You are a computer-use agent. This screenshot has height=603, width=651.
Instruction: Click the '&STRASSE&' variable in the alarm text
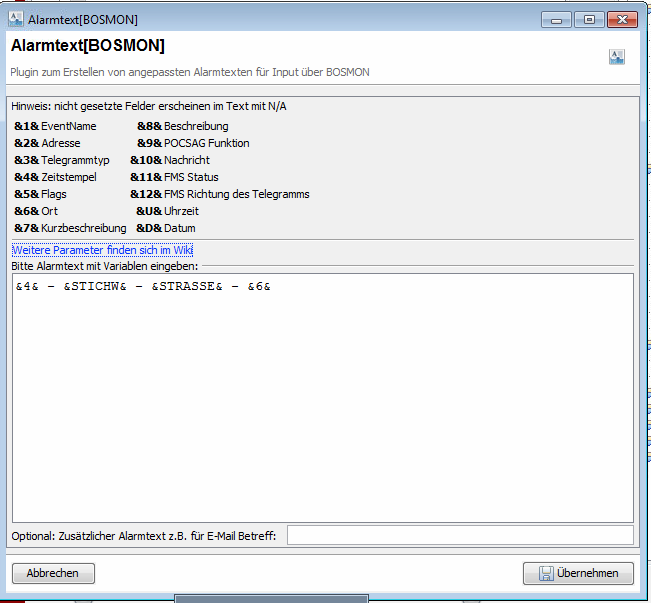(187, 286)
